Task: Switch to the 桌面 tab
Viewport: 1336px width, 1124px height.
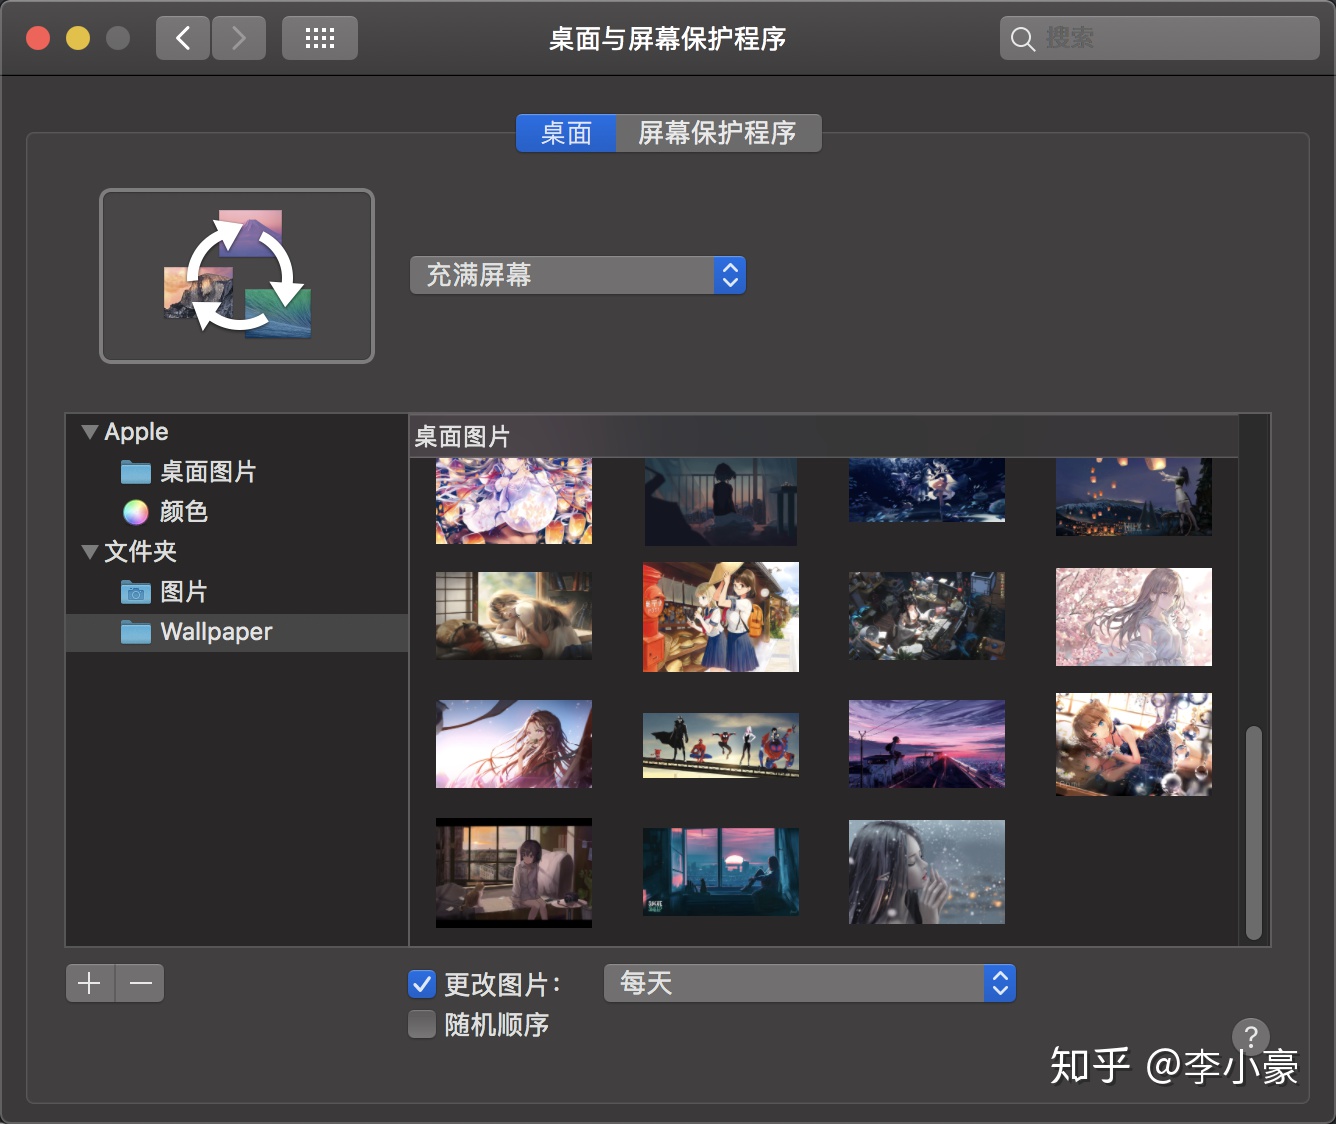Action: [566, 133]
